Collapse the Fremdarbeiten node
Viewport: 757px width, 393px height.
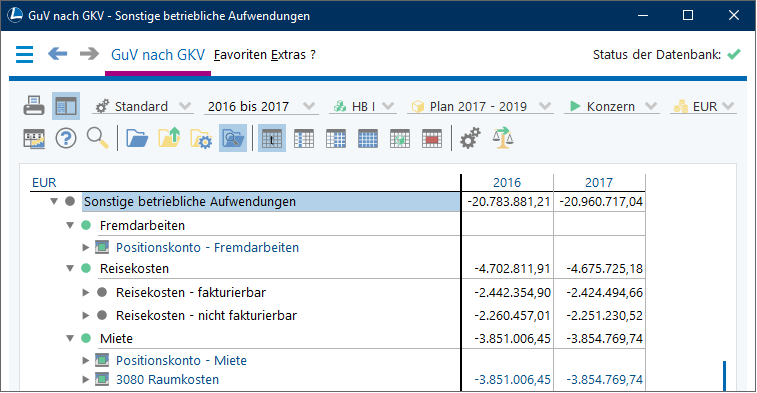pyautogui.click(x=70, y=225)
